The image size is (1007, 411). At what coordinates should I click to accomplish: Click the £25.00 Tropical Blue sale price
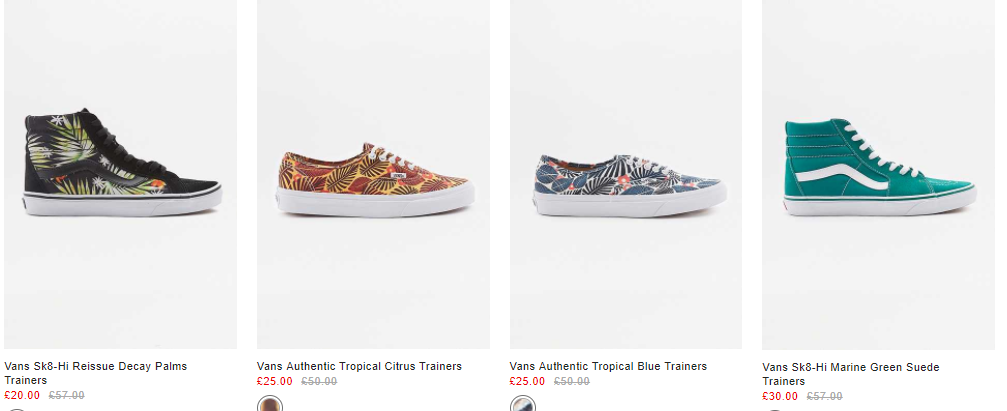click(x=527, y=381)
